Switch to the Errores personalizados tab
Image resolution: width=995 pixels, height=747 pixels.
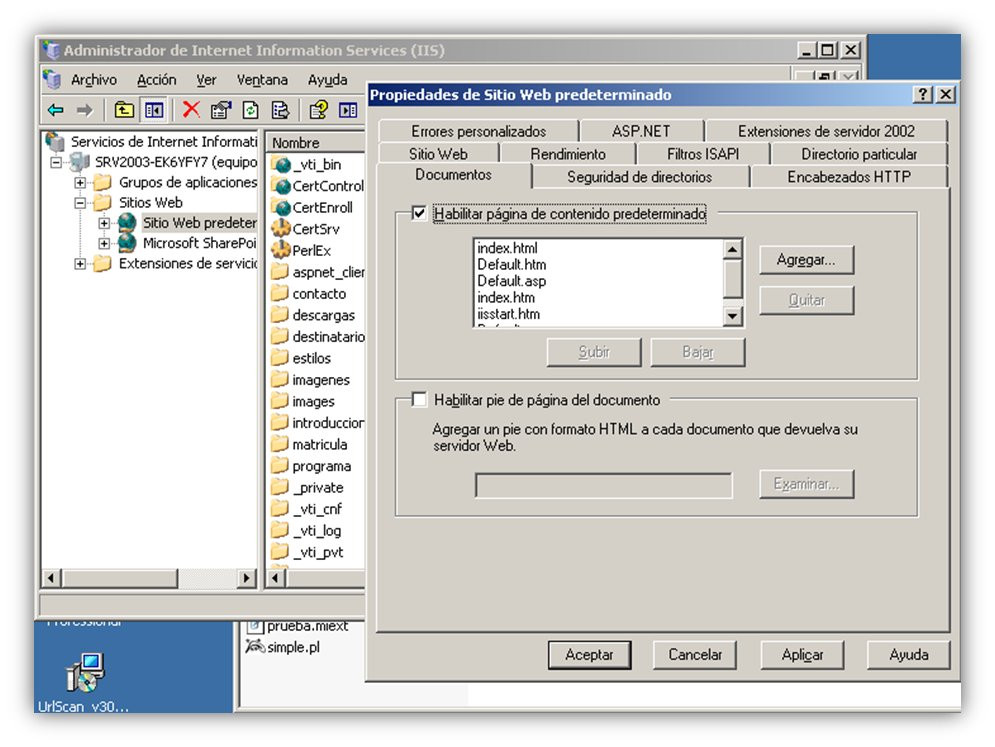(x=478, y=131)
